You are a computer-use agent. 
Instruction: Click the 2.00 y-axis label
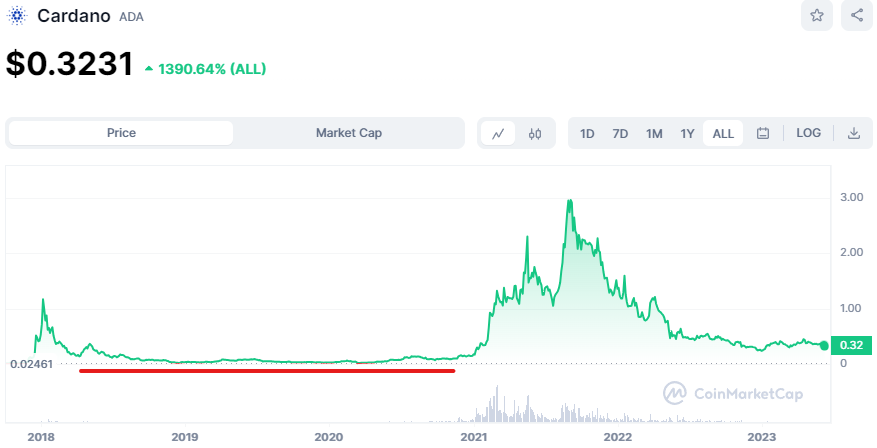[851, 252]
